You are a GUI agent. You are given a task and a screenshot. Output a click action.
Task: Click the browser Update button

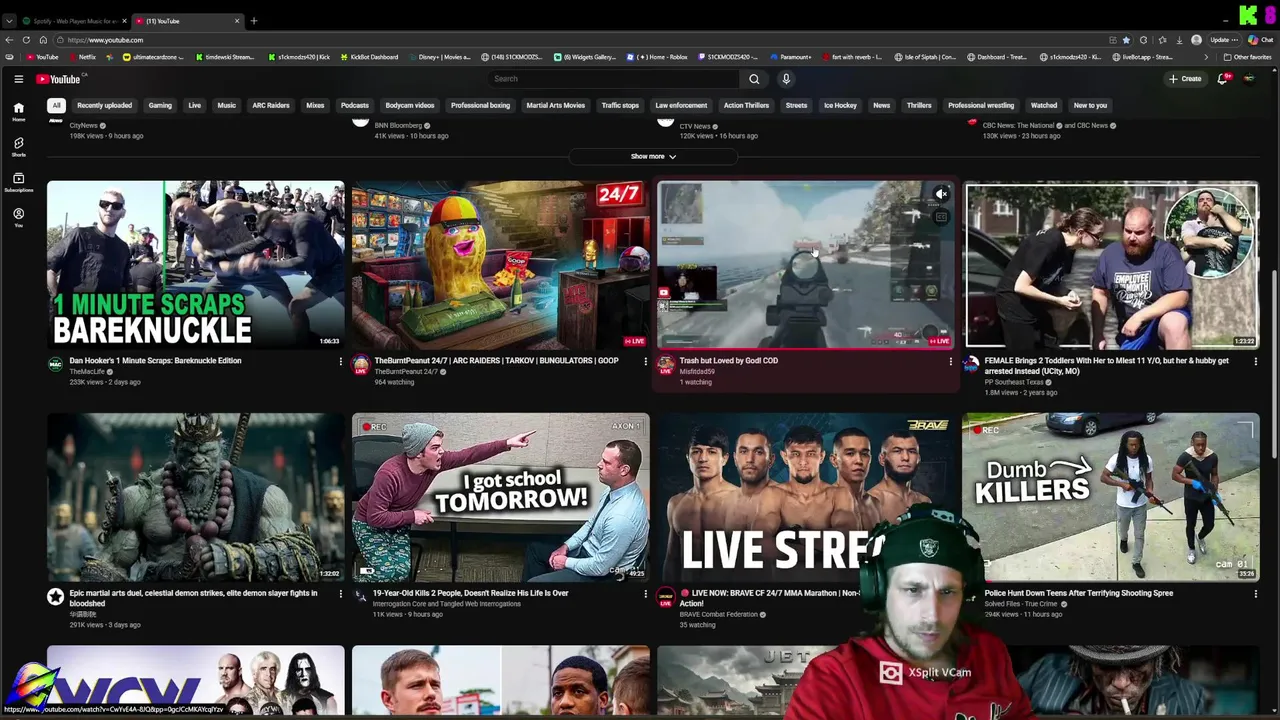[x=1222, y=40]
